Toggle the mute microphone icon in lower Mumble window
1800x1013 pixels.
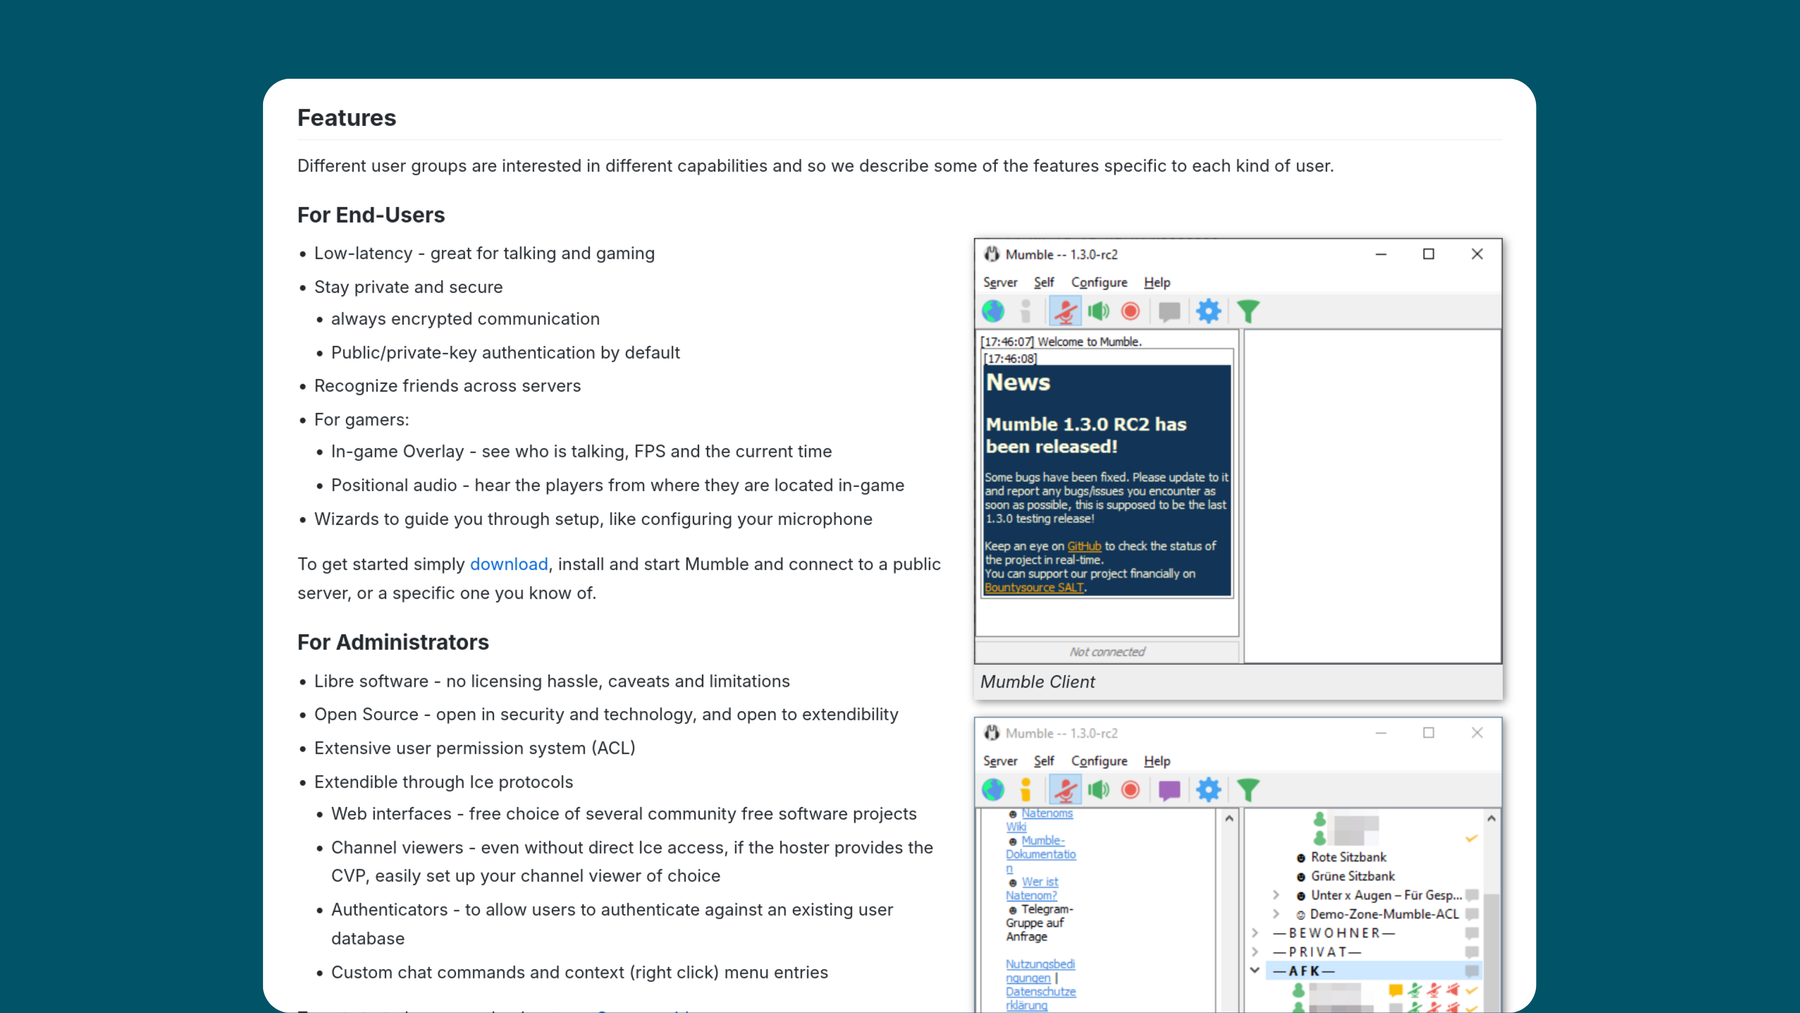point(1065,790)
